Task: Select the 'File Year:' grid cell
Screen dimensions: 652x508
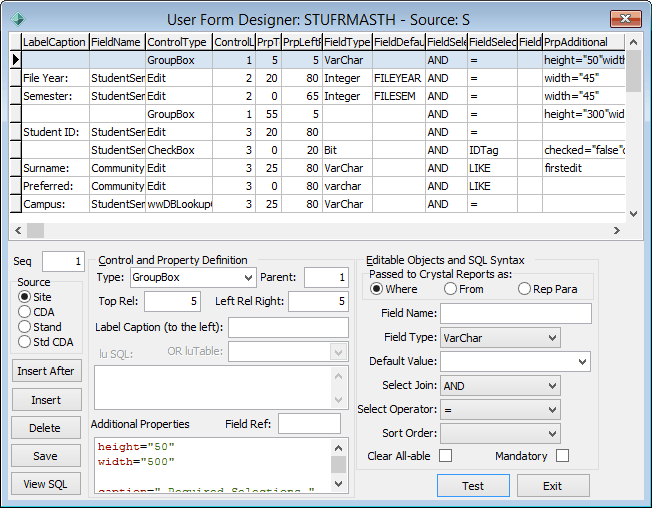Action: [x=55, y=78]
